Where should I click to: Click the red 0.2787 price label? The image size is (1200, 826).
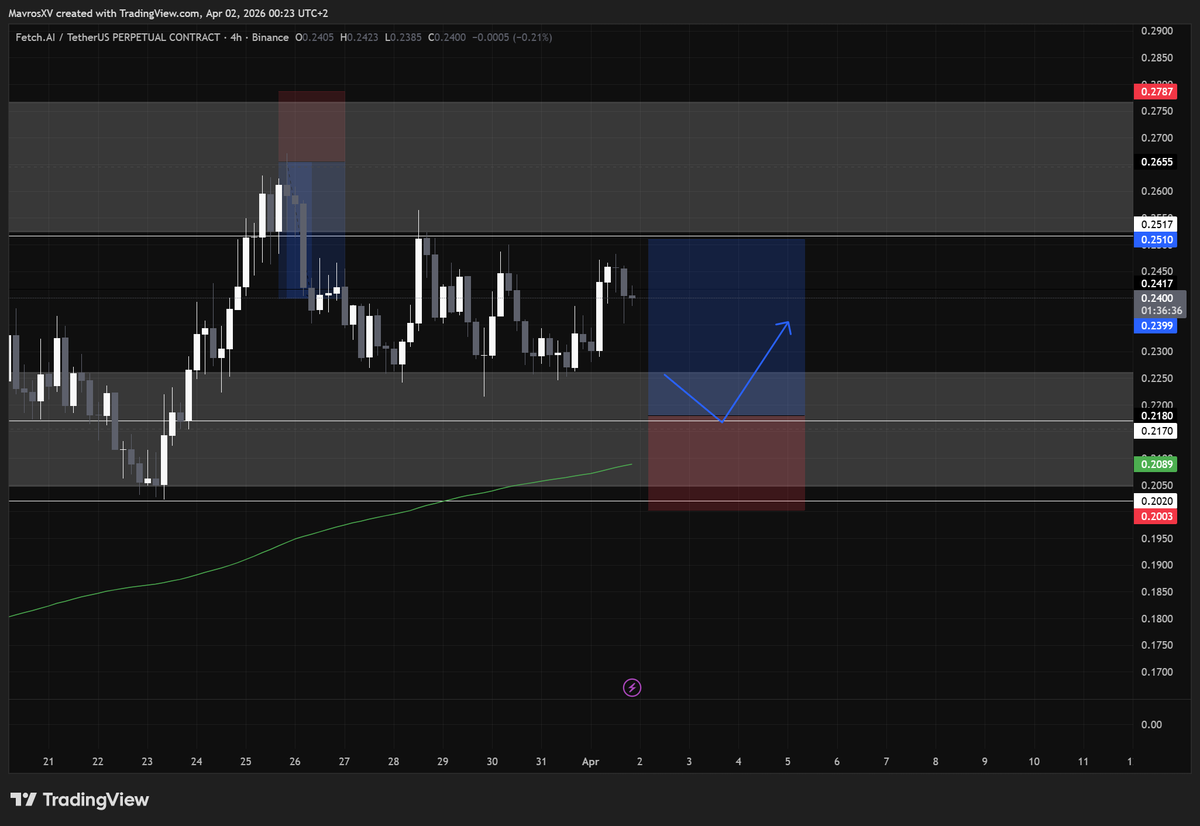pos(1154,91)
